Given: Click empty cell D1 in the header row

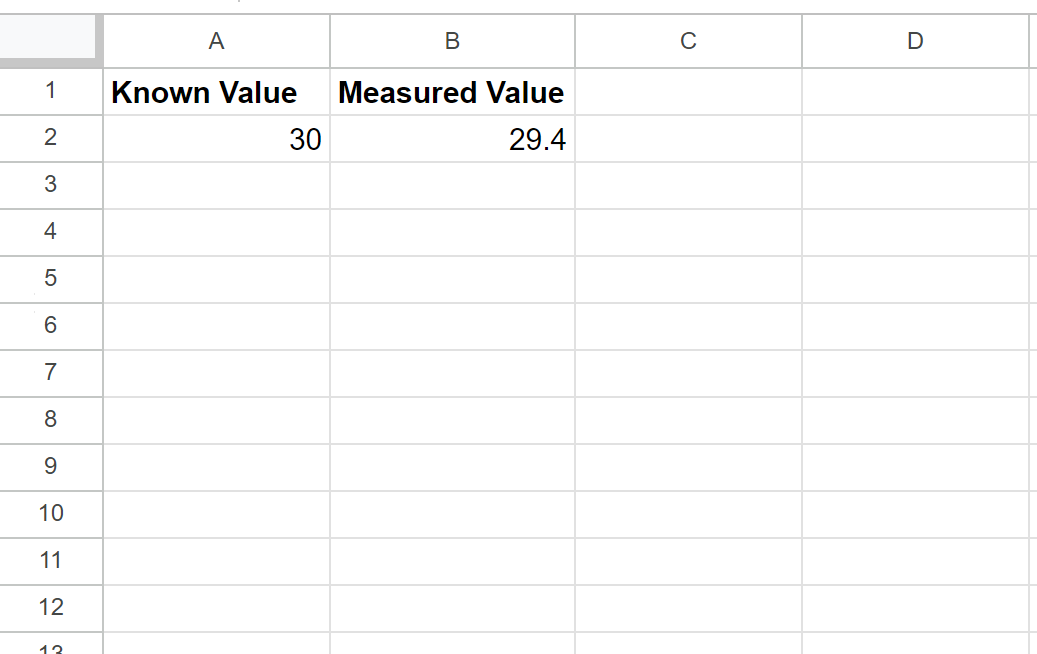Looking at the screenshot, I should [x=914, y=92].
